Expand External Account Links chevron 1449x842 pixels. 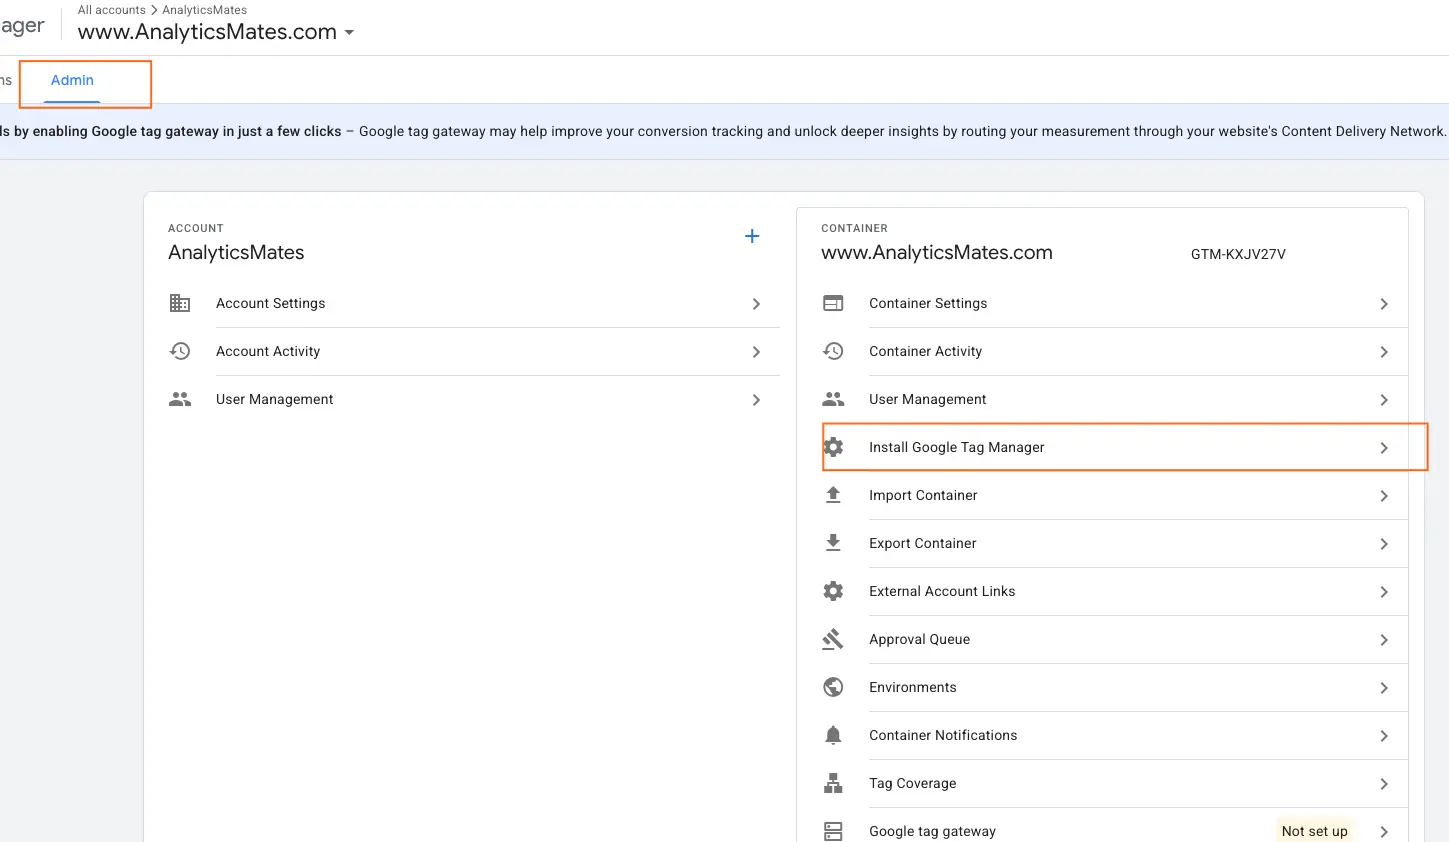1384,592
